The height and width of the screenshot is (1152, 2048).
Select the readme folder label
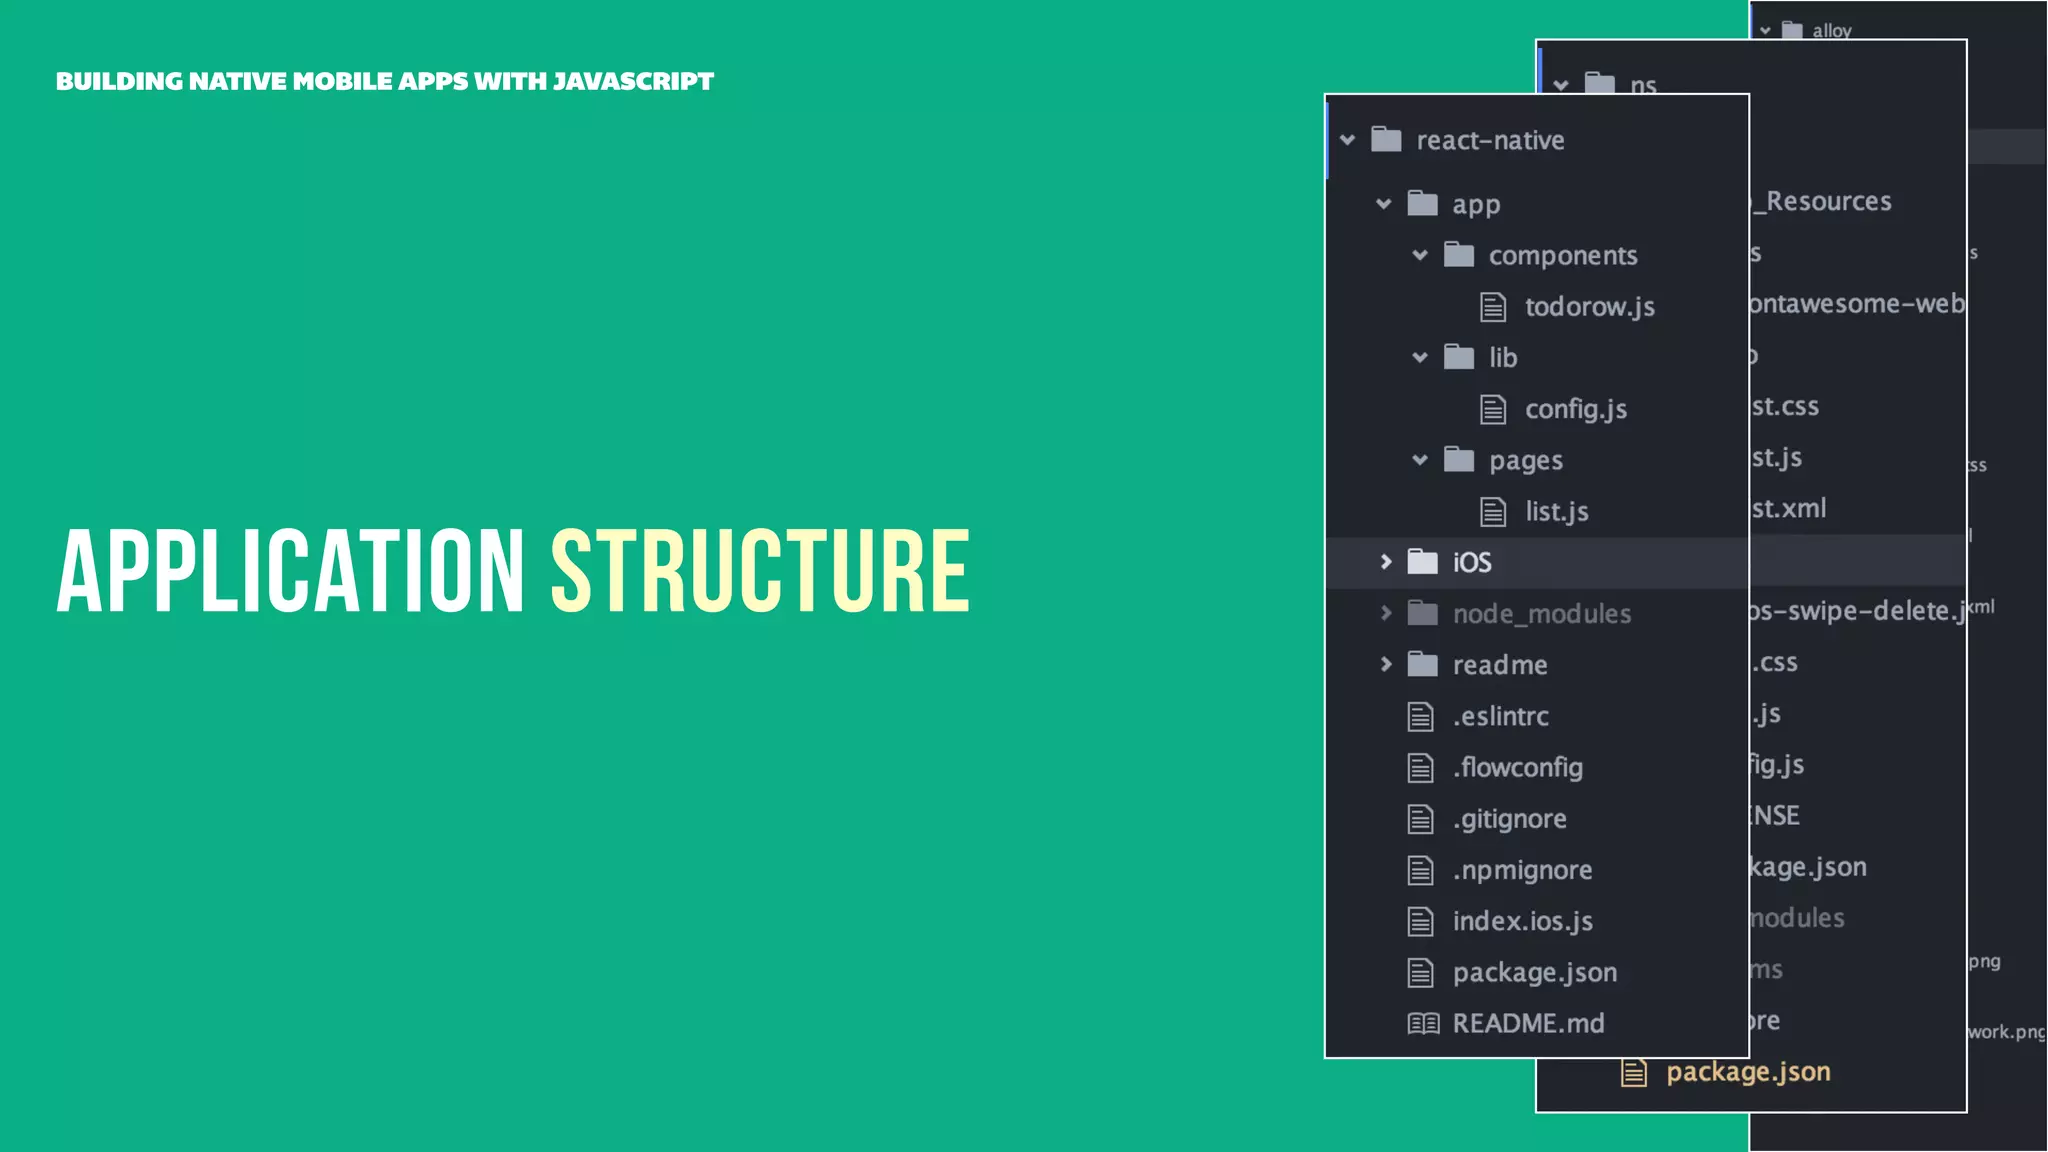(1500, 665)
